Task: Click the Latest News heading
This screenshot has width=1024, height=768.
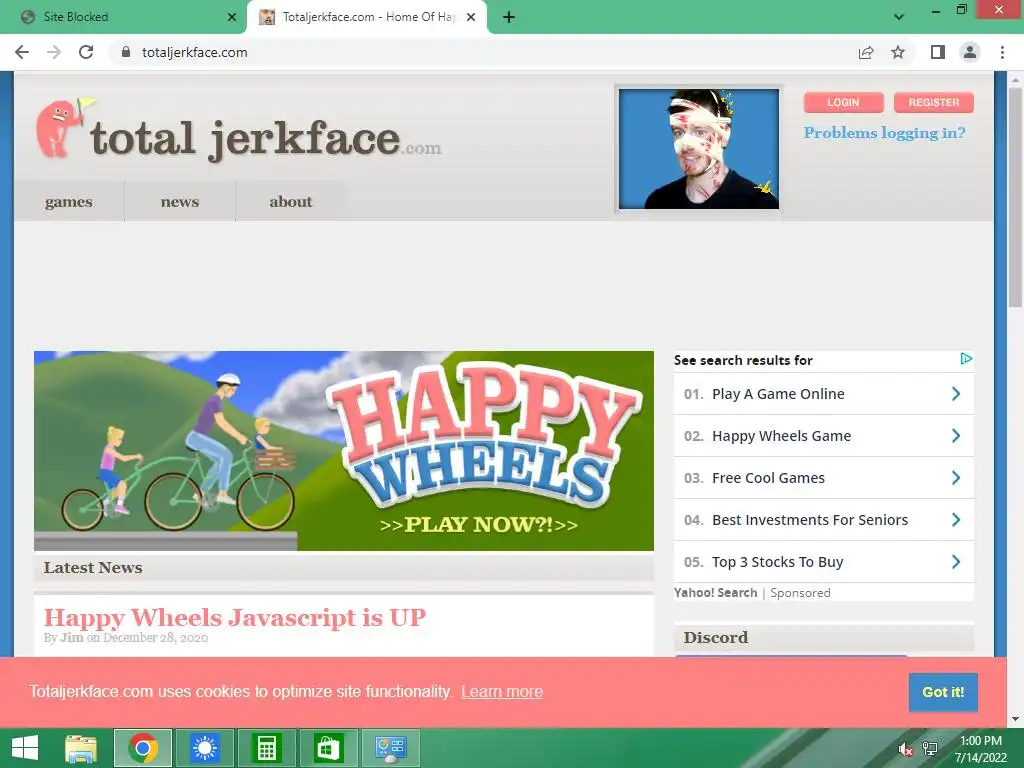Action: (93, 568)
